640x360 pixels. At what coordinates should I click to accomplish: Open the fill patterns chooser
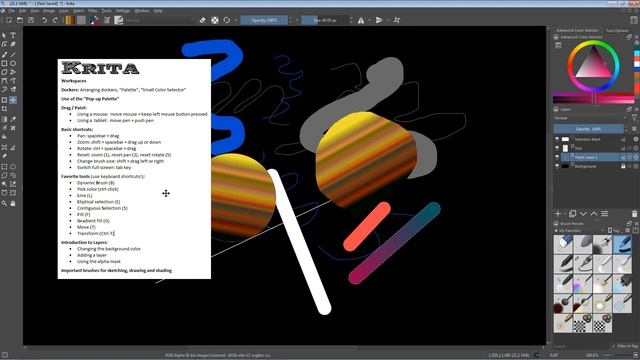81,20
